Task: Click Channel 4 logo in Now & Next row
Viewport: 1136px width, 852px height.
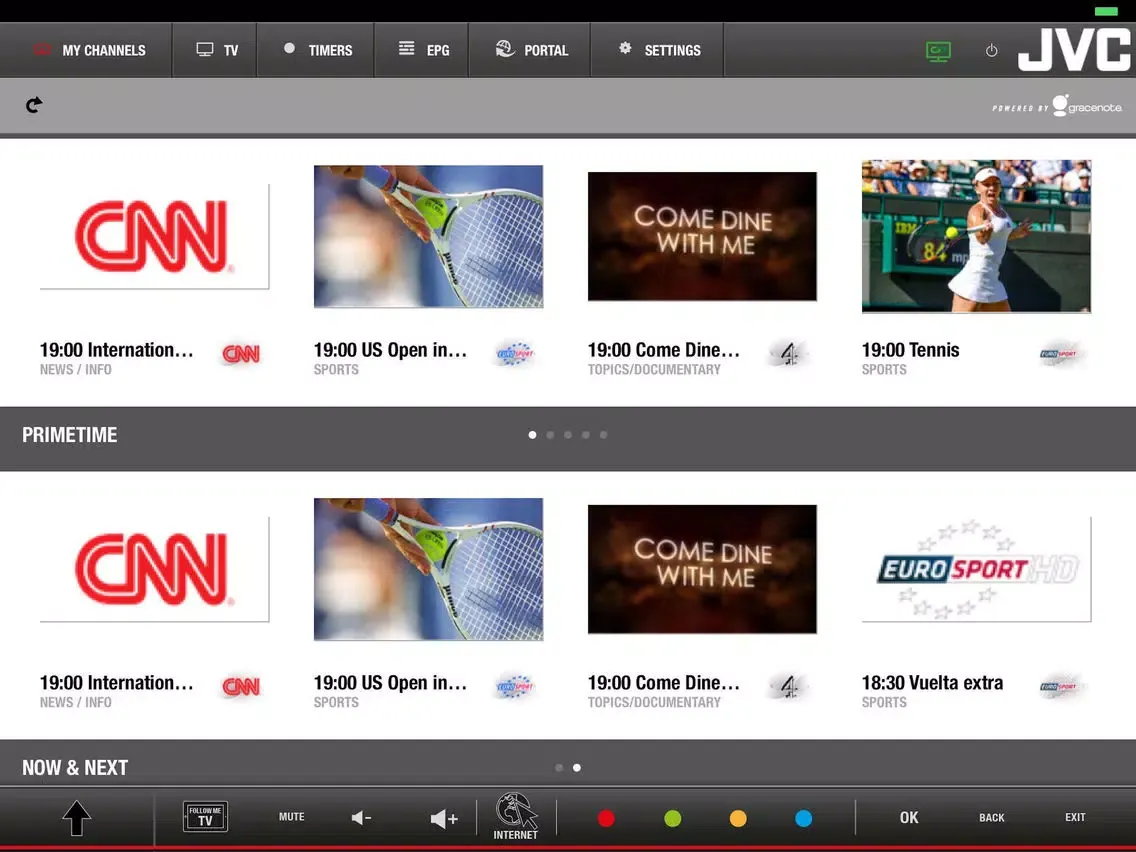Action: point(789,686)
